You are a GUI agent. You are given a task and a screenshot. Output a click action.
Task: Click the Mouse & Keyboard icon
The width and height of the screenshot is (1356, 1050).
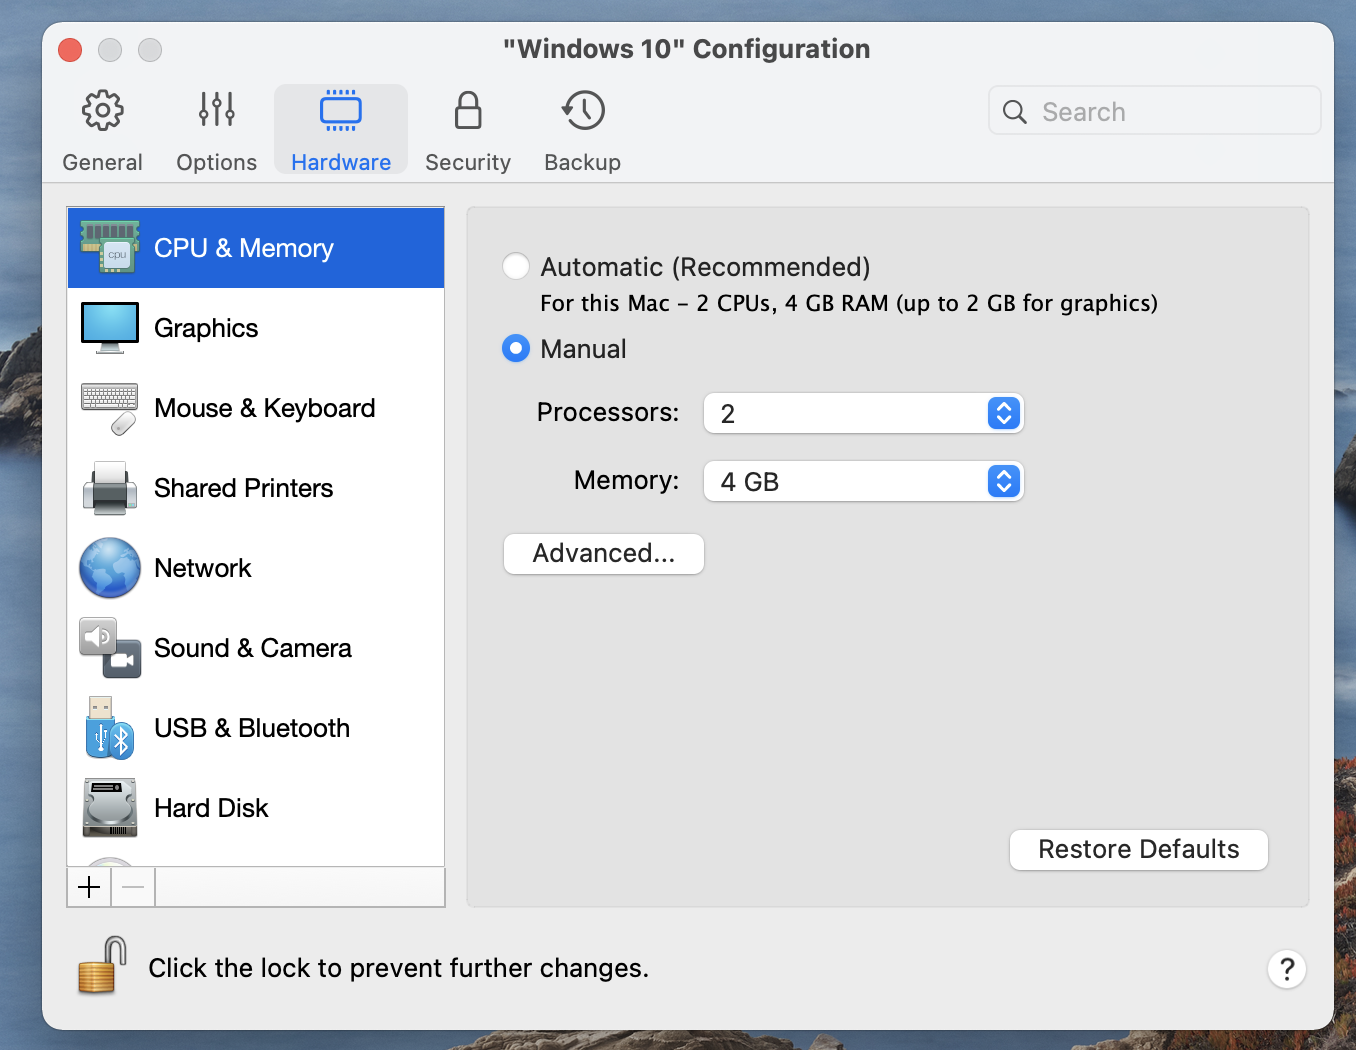point(110,408)
